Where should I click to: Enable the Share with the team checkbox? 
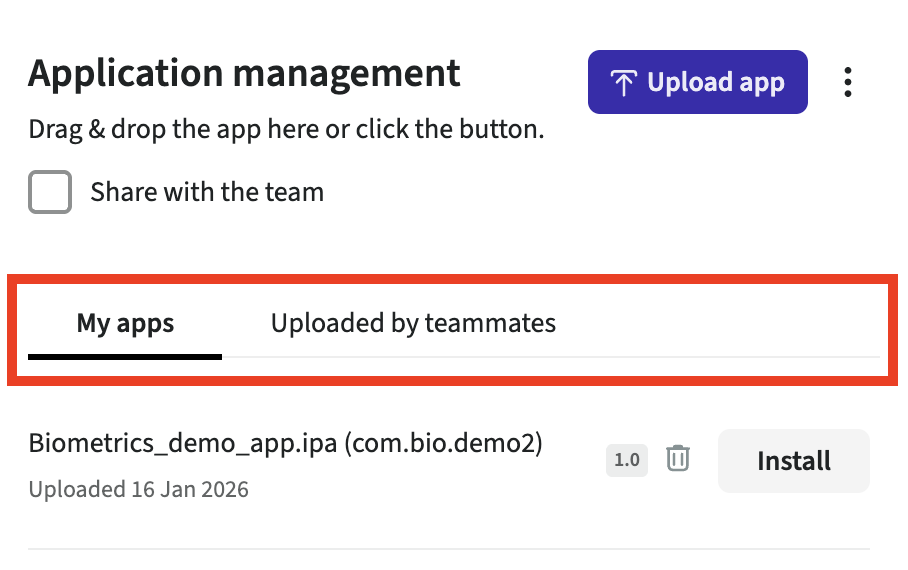click(x=50, y=192)
